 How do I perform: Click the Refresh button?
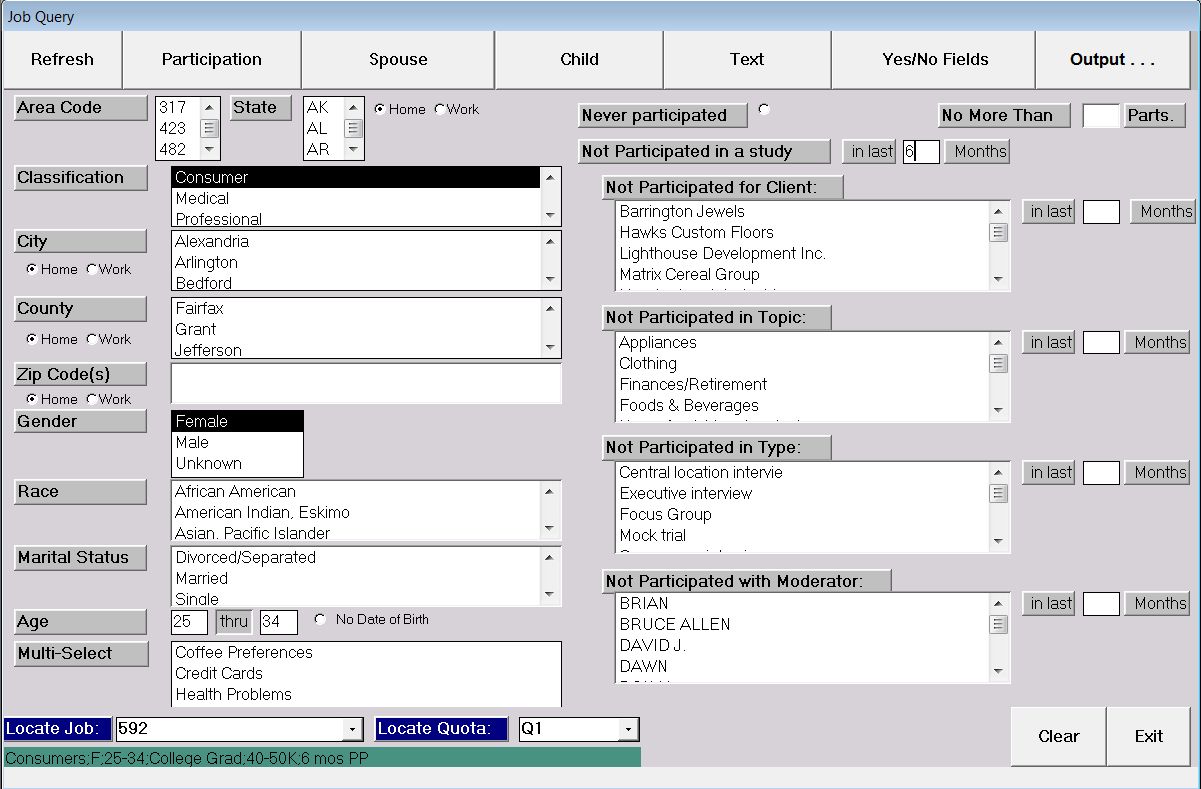click(x=62, y=60)
